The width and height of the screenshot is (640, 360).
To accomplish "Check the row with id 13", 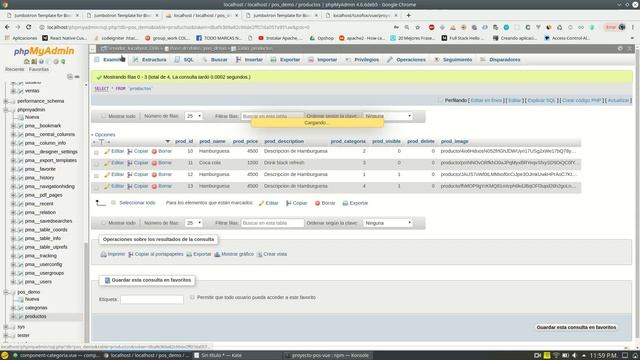I will pyautogui.click(x=96, y=187).
